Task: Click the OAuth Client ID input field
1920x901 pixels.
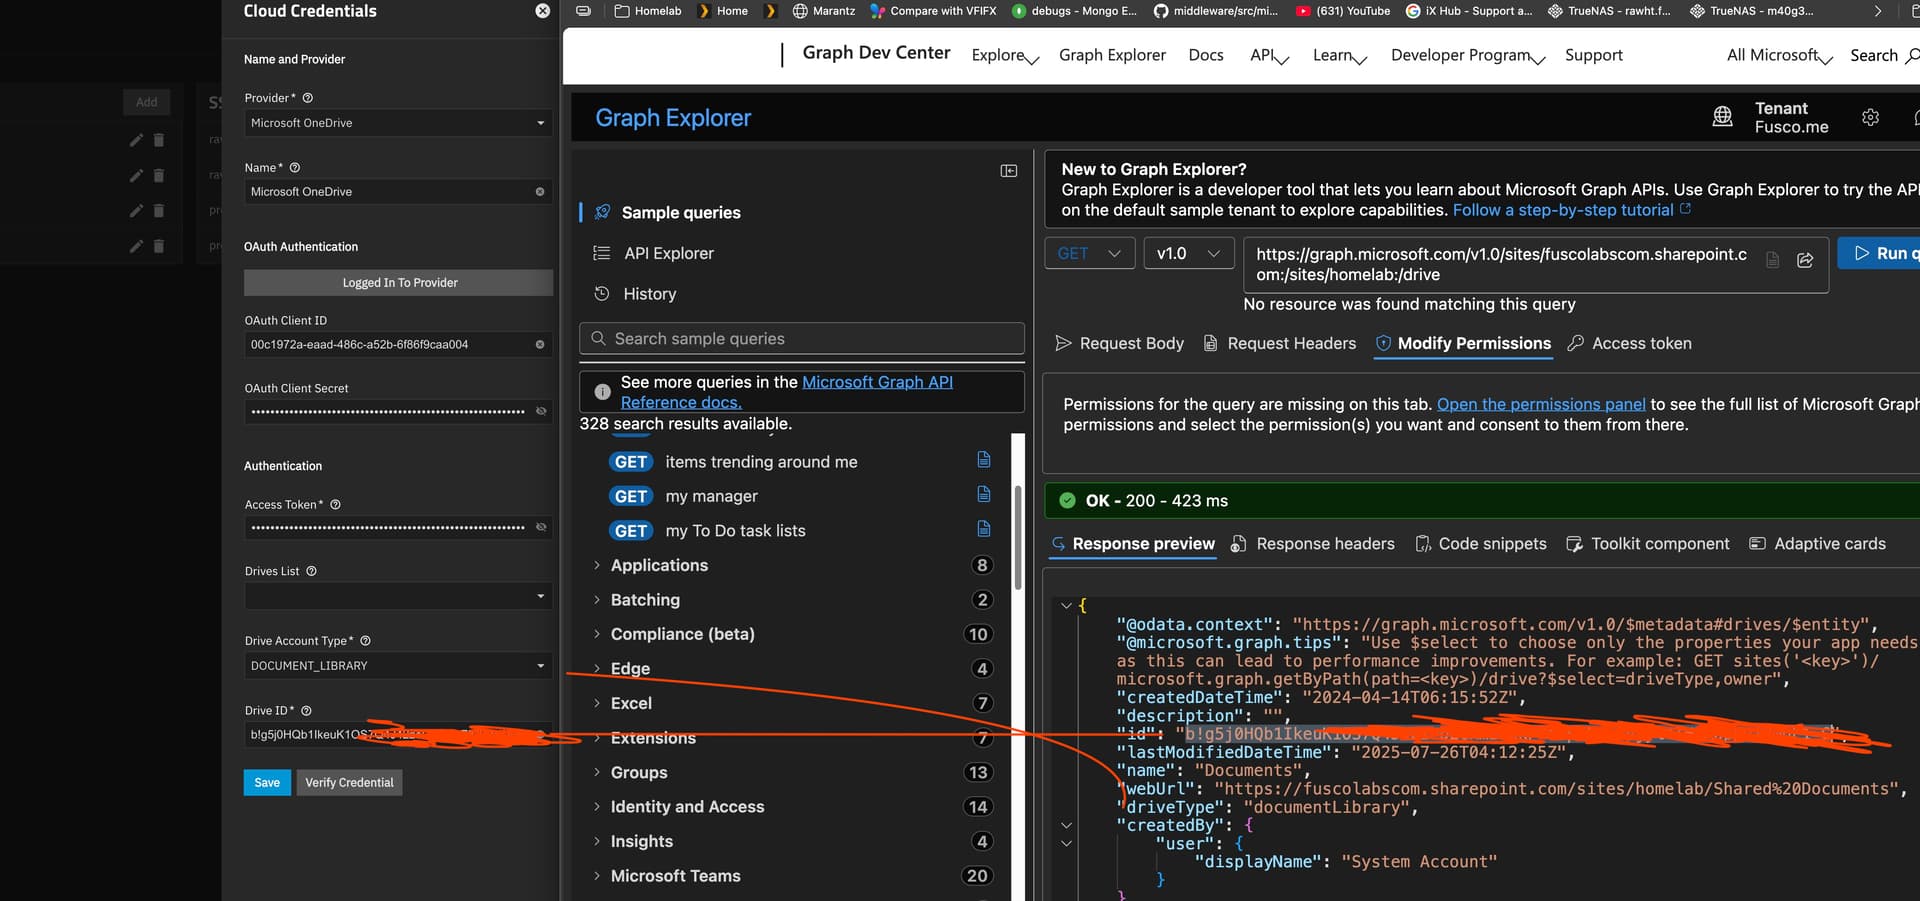Action: point(398,345)
